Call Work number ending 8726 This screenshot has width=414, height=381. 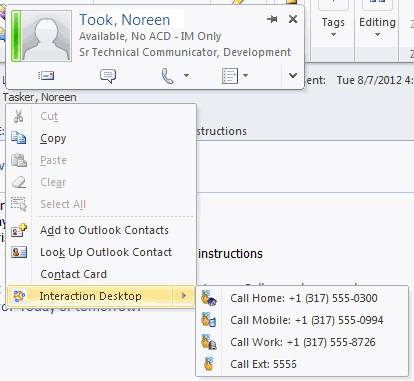[x=302, y=342]
